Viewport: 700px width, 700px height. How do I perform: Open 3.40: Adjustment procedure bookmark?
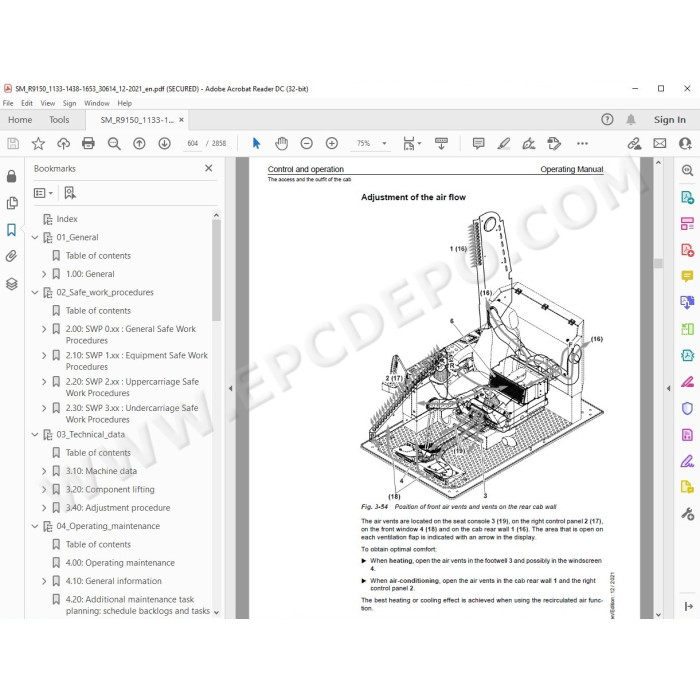tap(118, 508)
